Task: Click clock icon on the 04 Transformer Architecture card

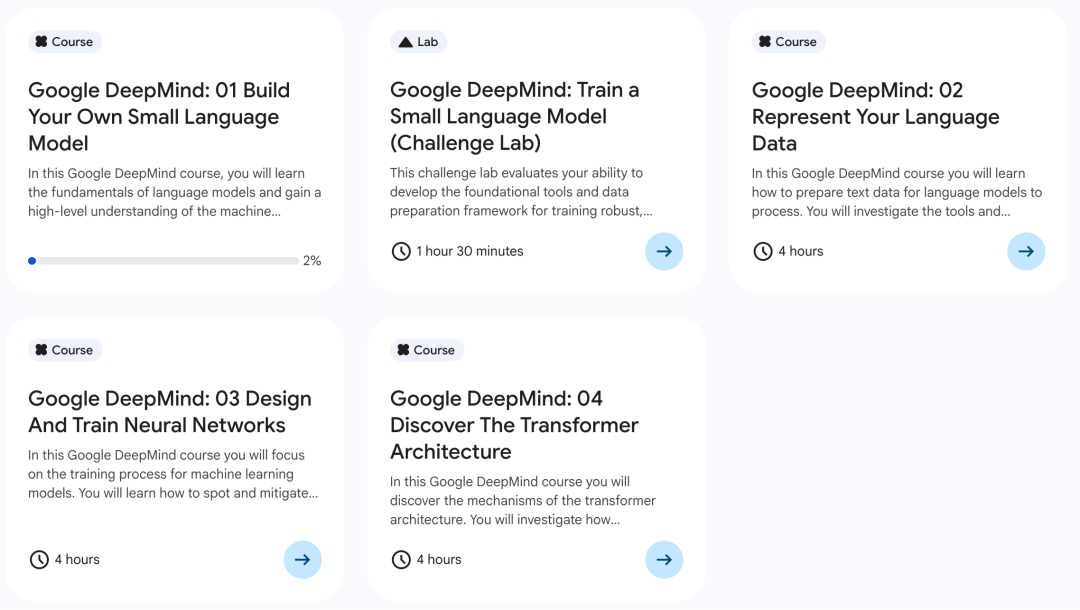Action: [401, 560]
